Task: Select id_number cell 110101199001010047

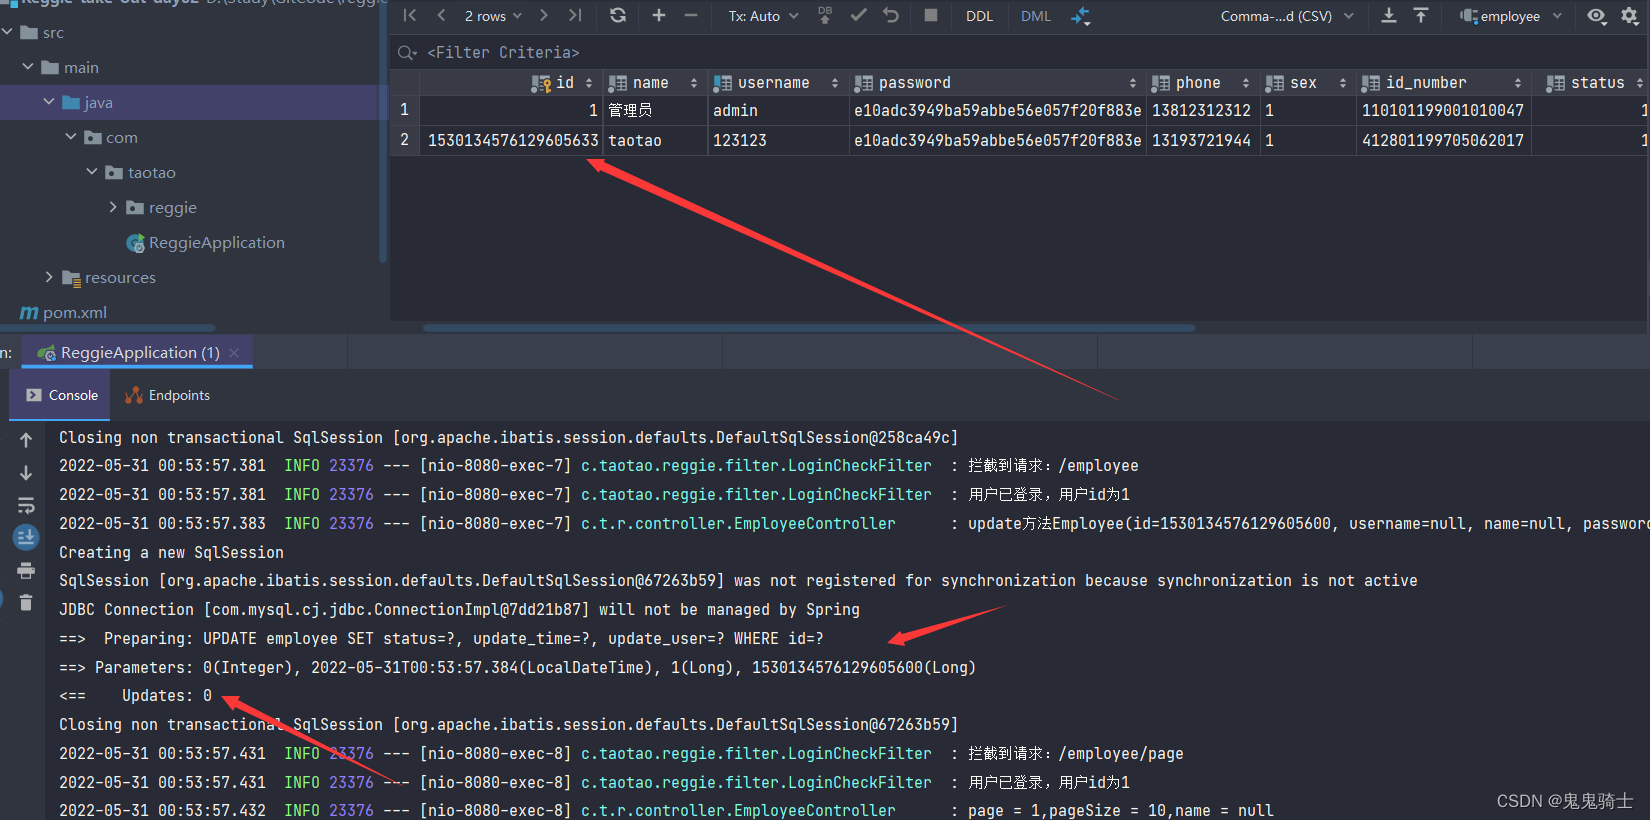Action: (1443, 111)
